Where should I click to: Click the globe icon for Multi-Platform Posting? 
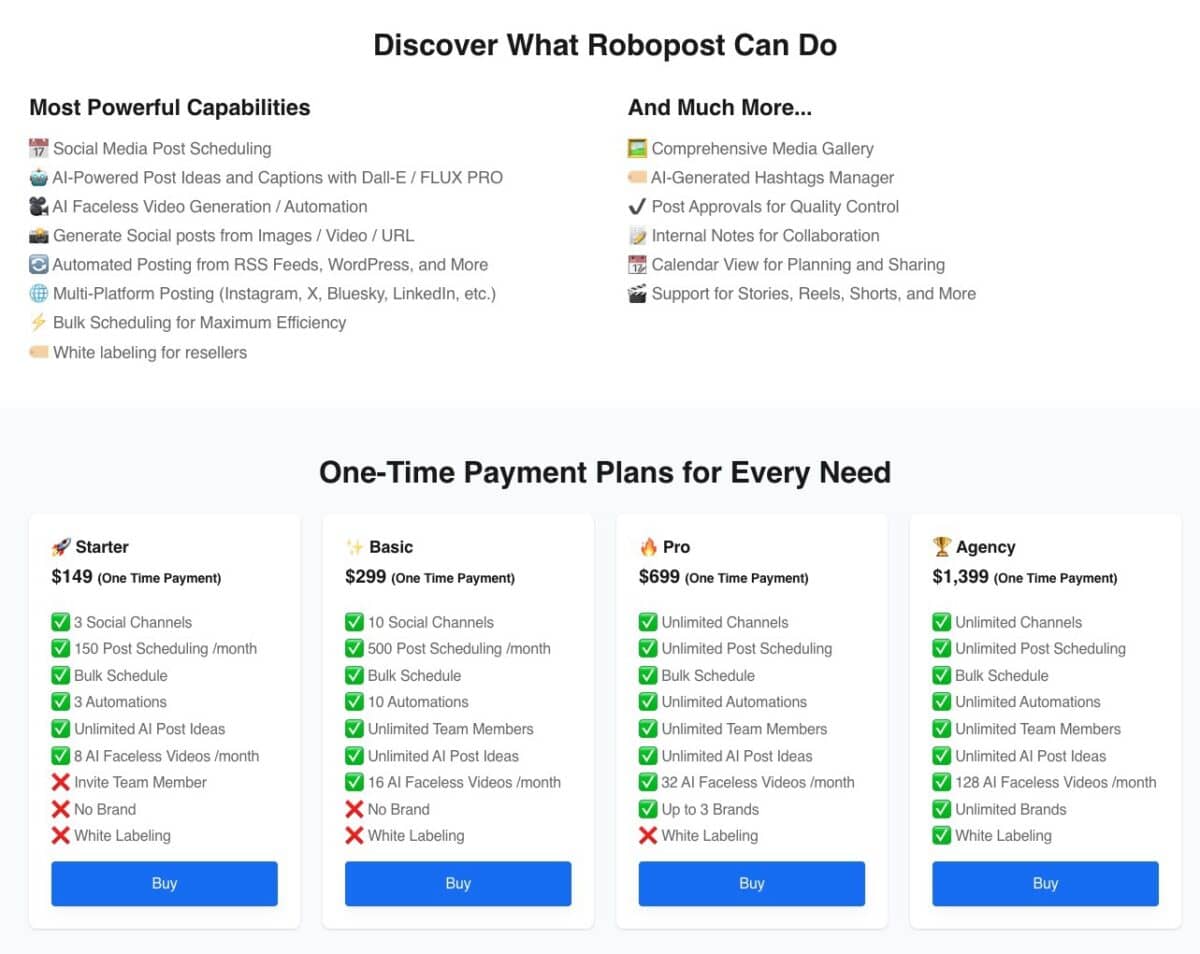(x=39, y=294)
